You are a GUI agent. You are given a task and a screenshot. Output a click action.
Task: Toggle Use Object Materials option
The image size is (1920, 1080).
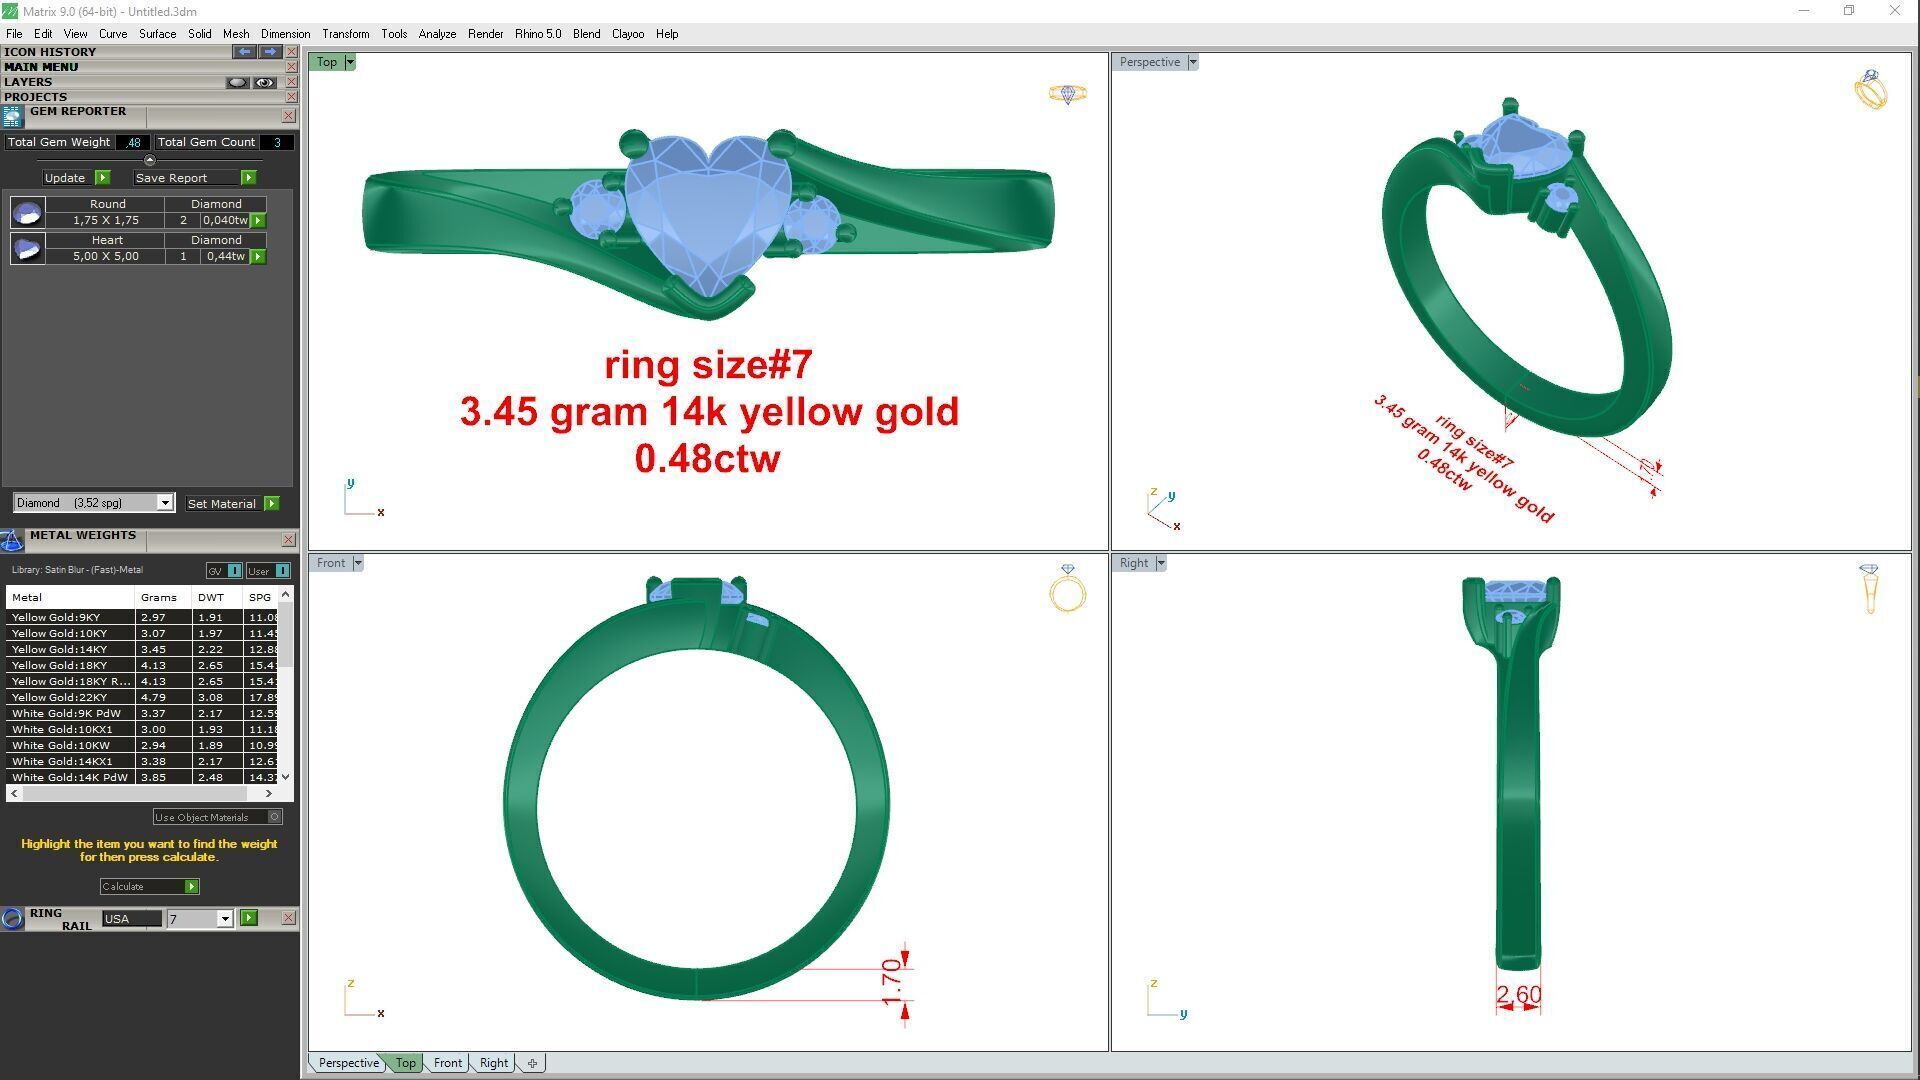(x=217, y=817)
